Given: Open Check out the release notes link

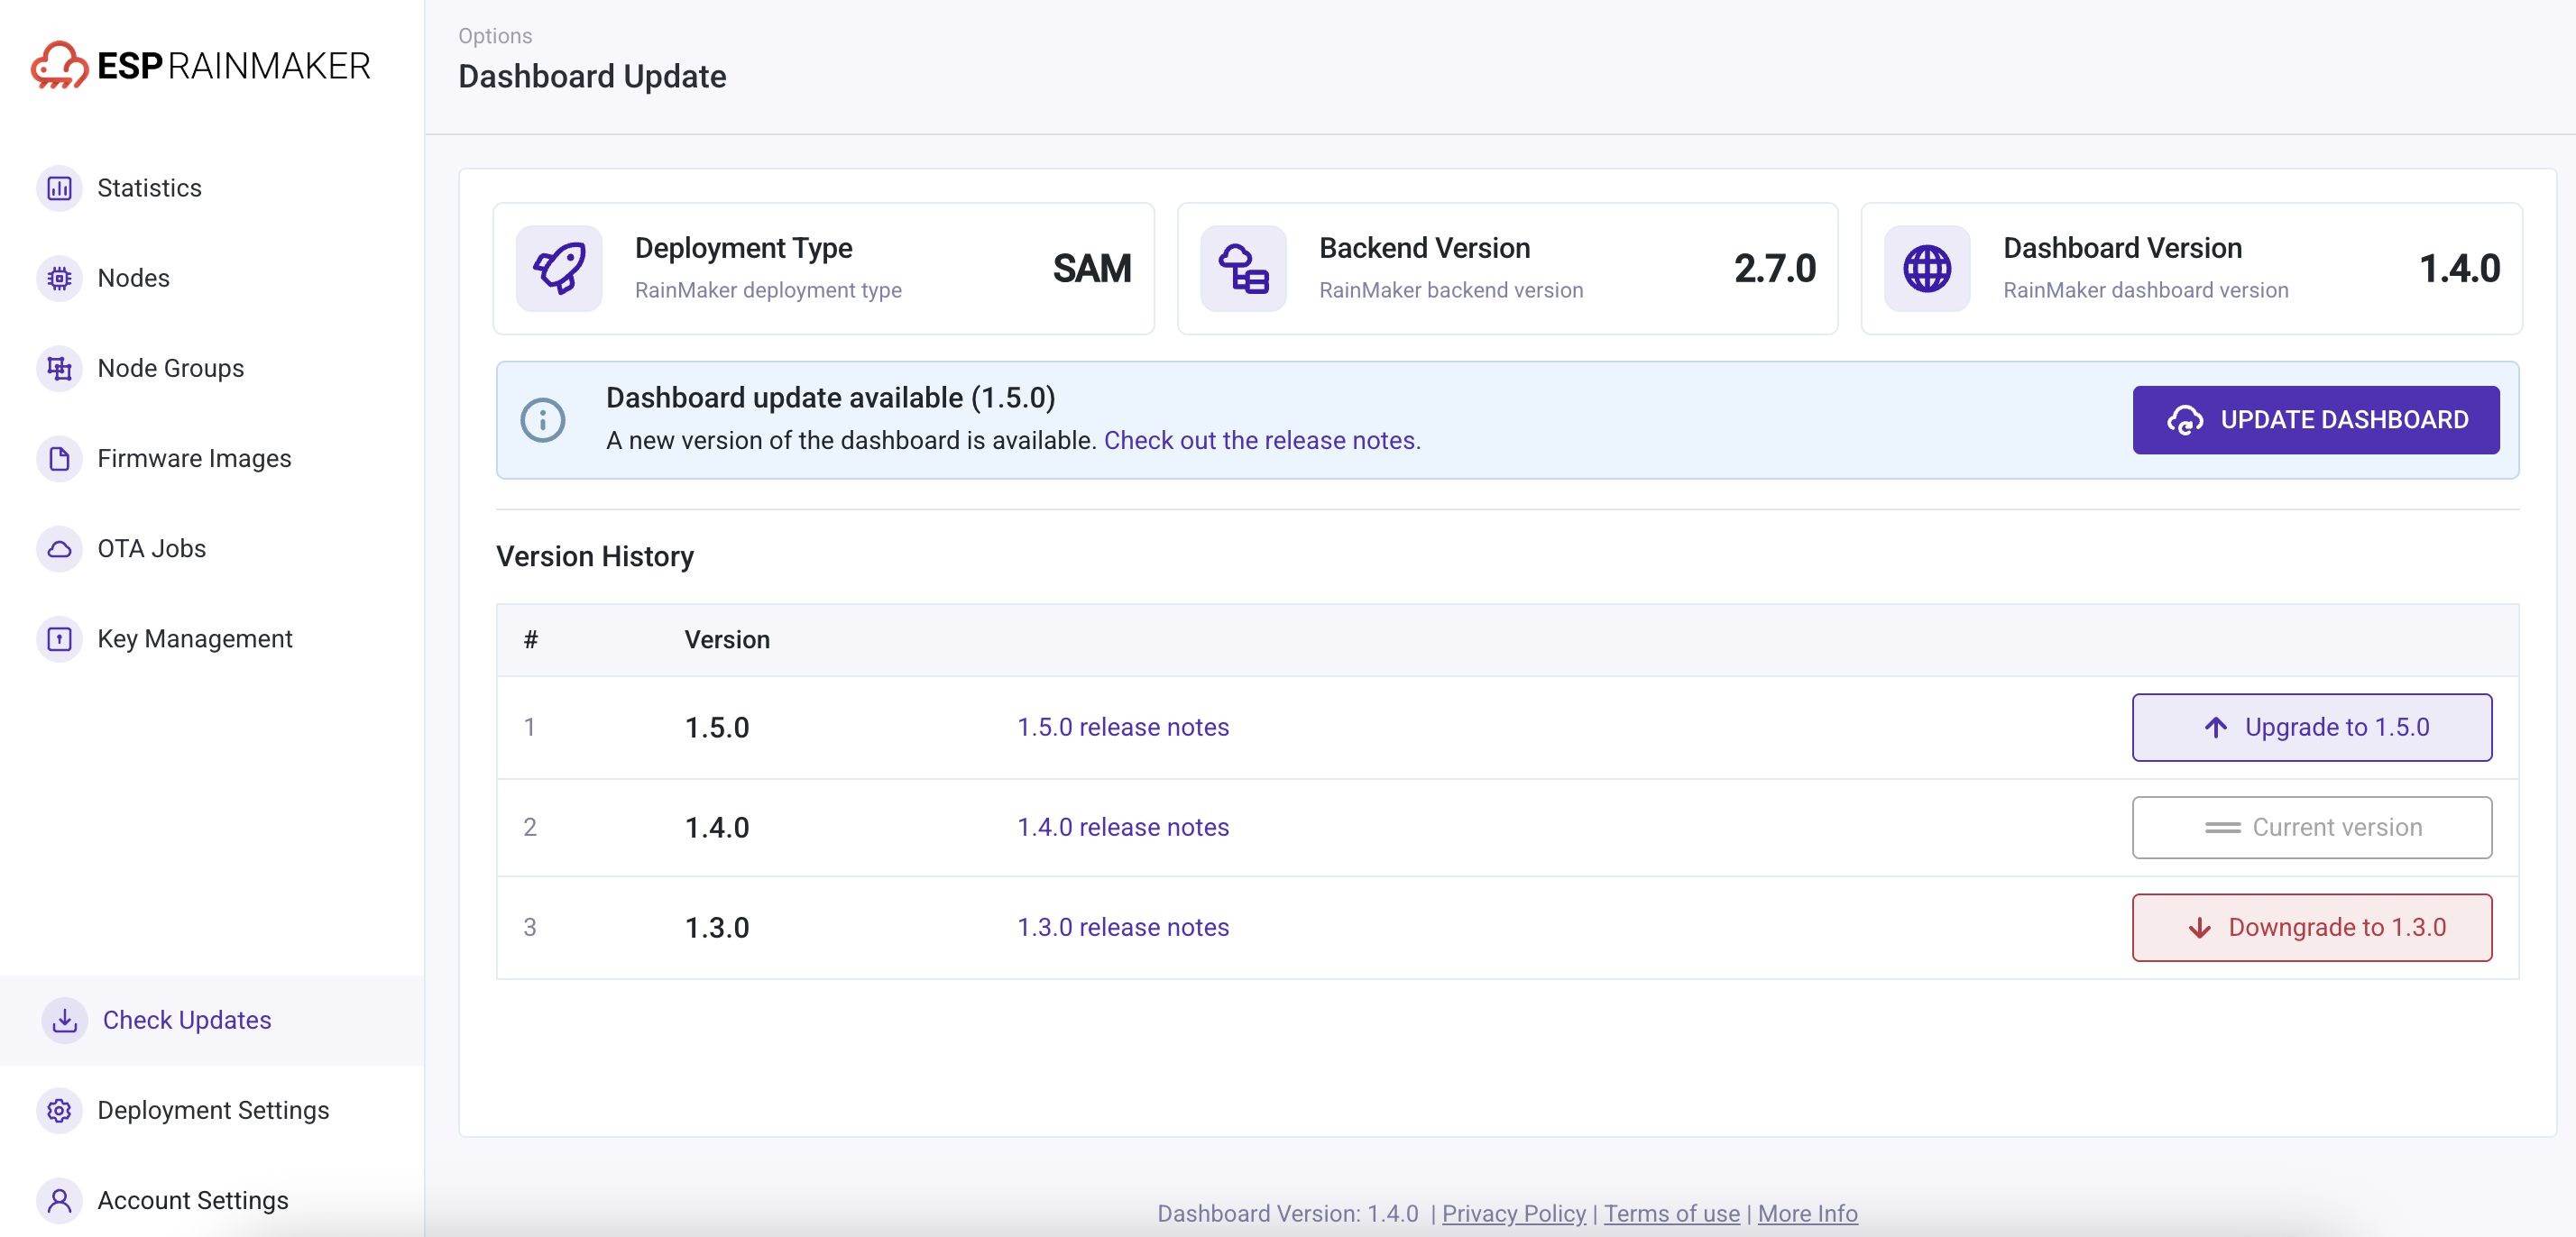Looking at the screenshot, I should (x=1261, y=440).
